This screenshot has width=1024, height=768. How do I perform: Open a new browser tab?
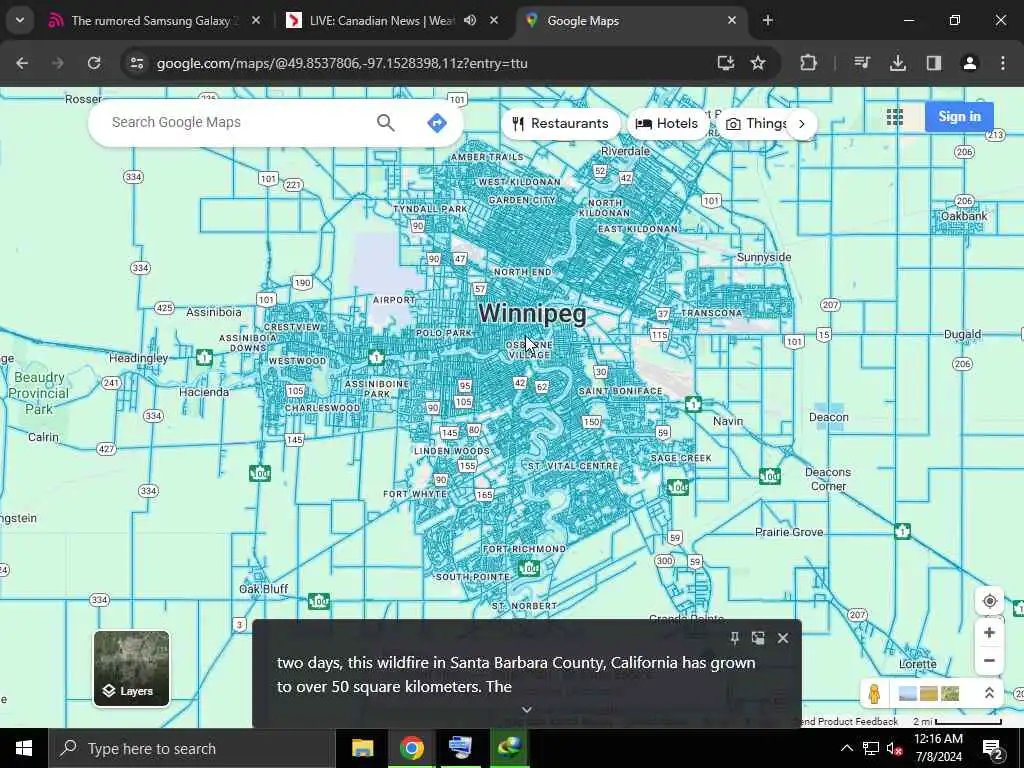[x=768, y=21]
